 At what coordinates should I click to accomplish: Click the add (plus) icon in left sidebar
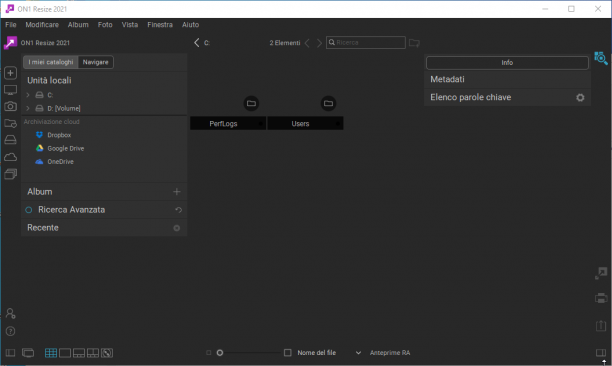tap(11, 73)
